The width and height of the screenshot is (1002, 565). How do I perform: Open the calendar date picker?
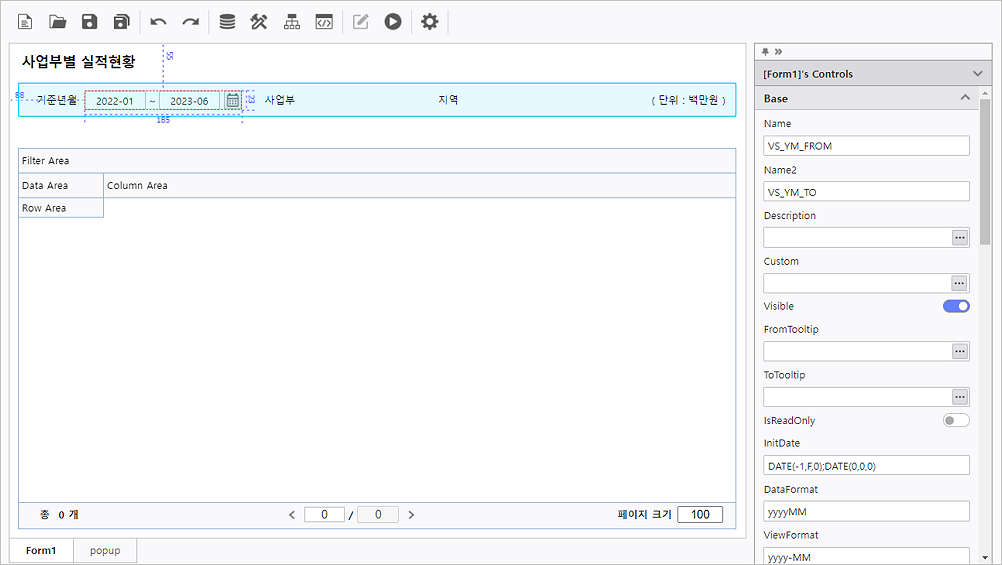tap(232, 101)
